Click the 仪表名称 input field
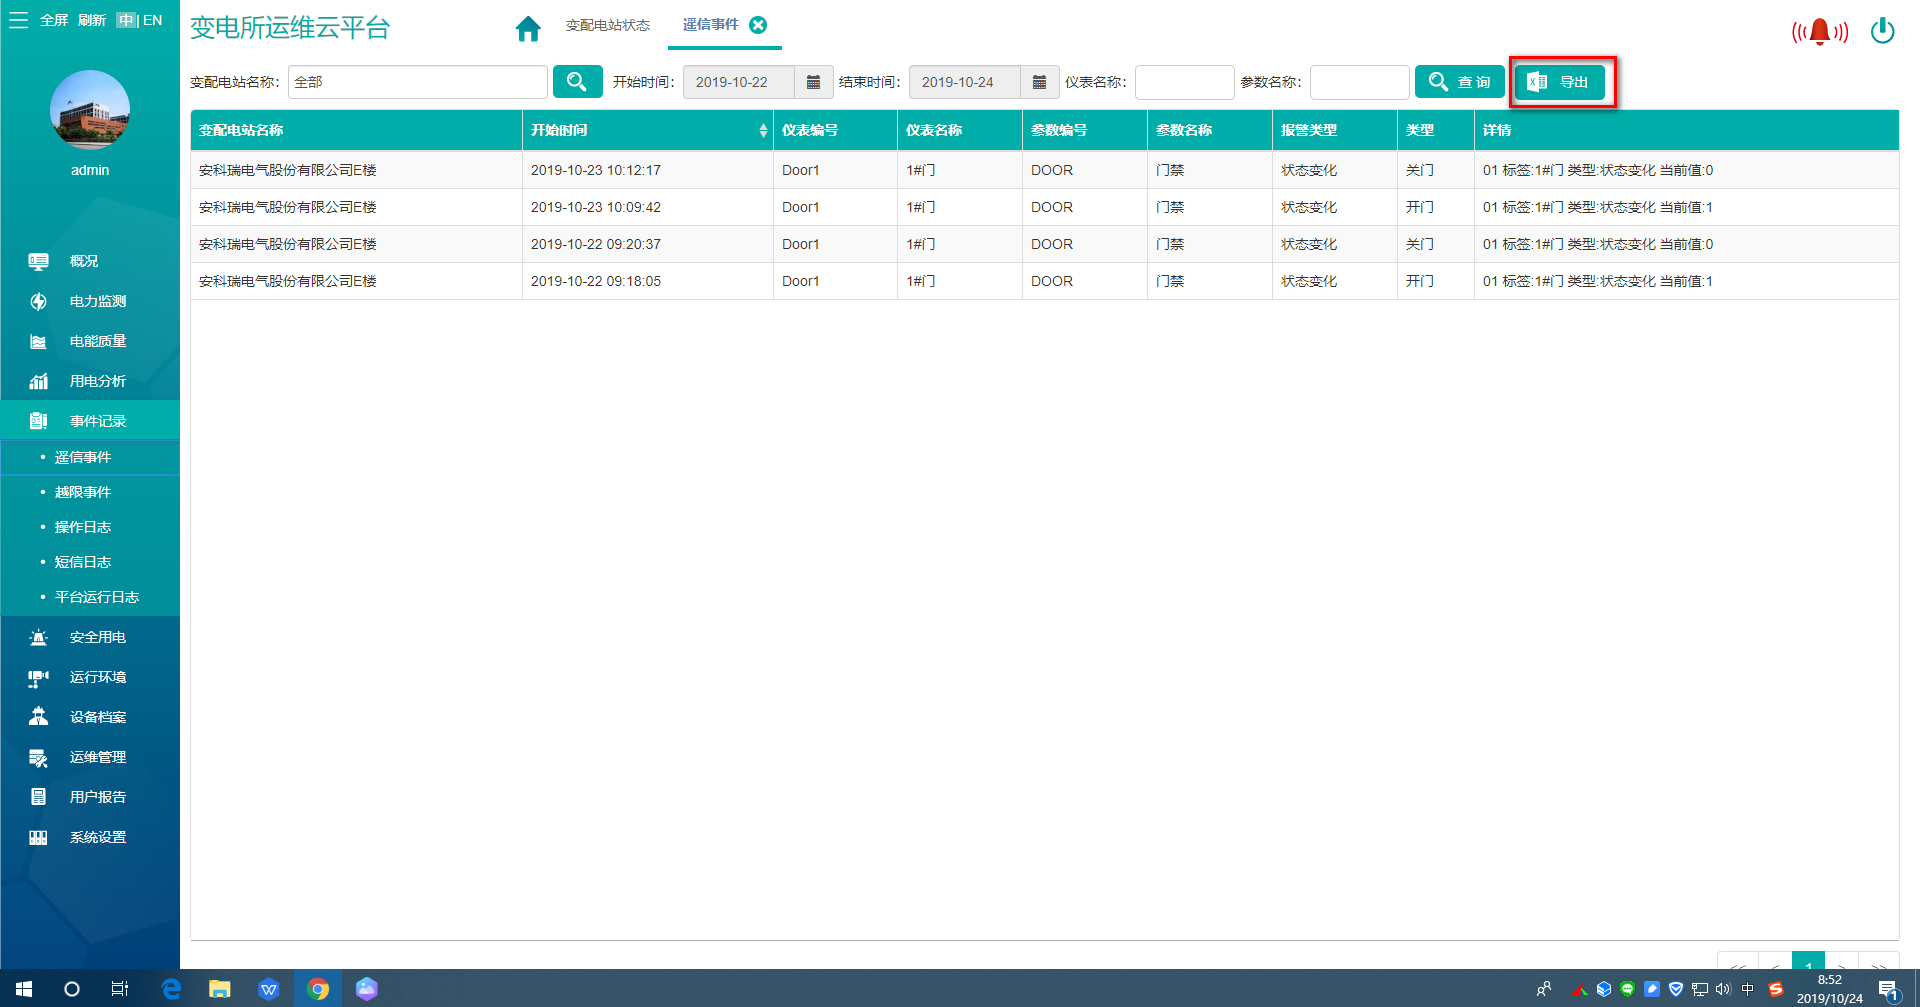Viewport: 1920px width, 1007px height. tap(1184, 82)
